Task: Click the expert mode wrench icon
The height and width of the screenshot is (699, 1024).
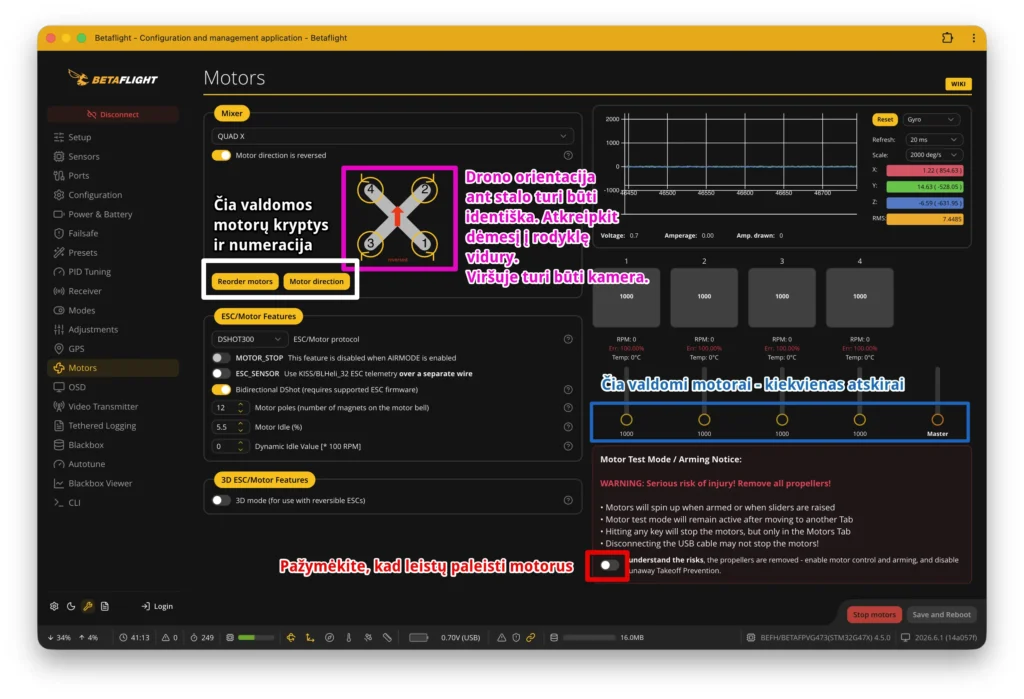Action: [88, 606]
